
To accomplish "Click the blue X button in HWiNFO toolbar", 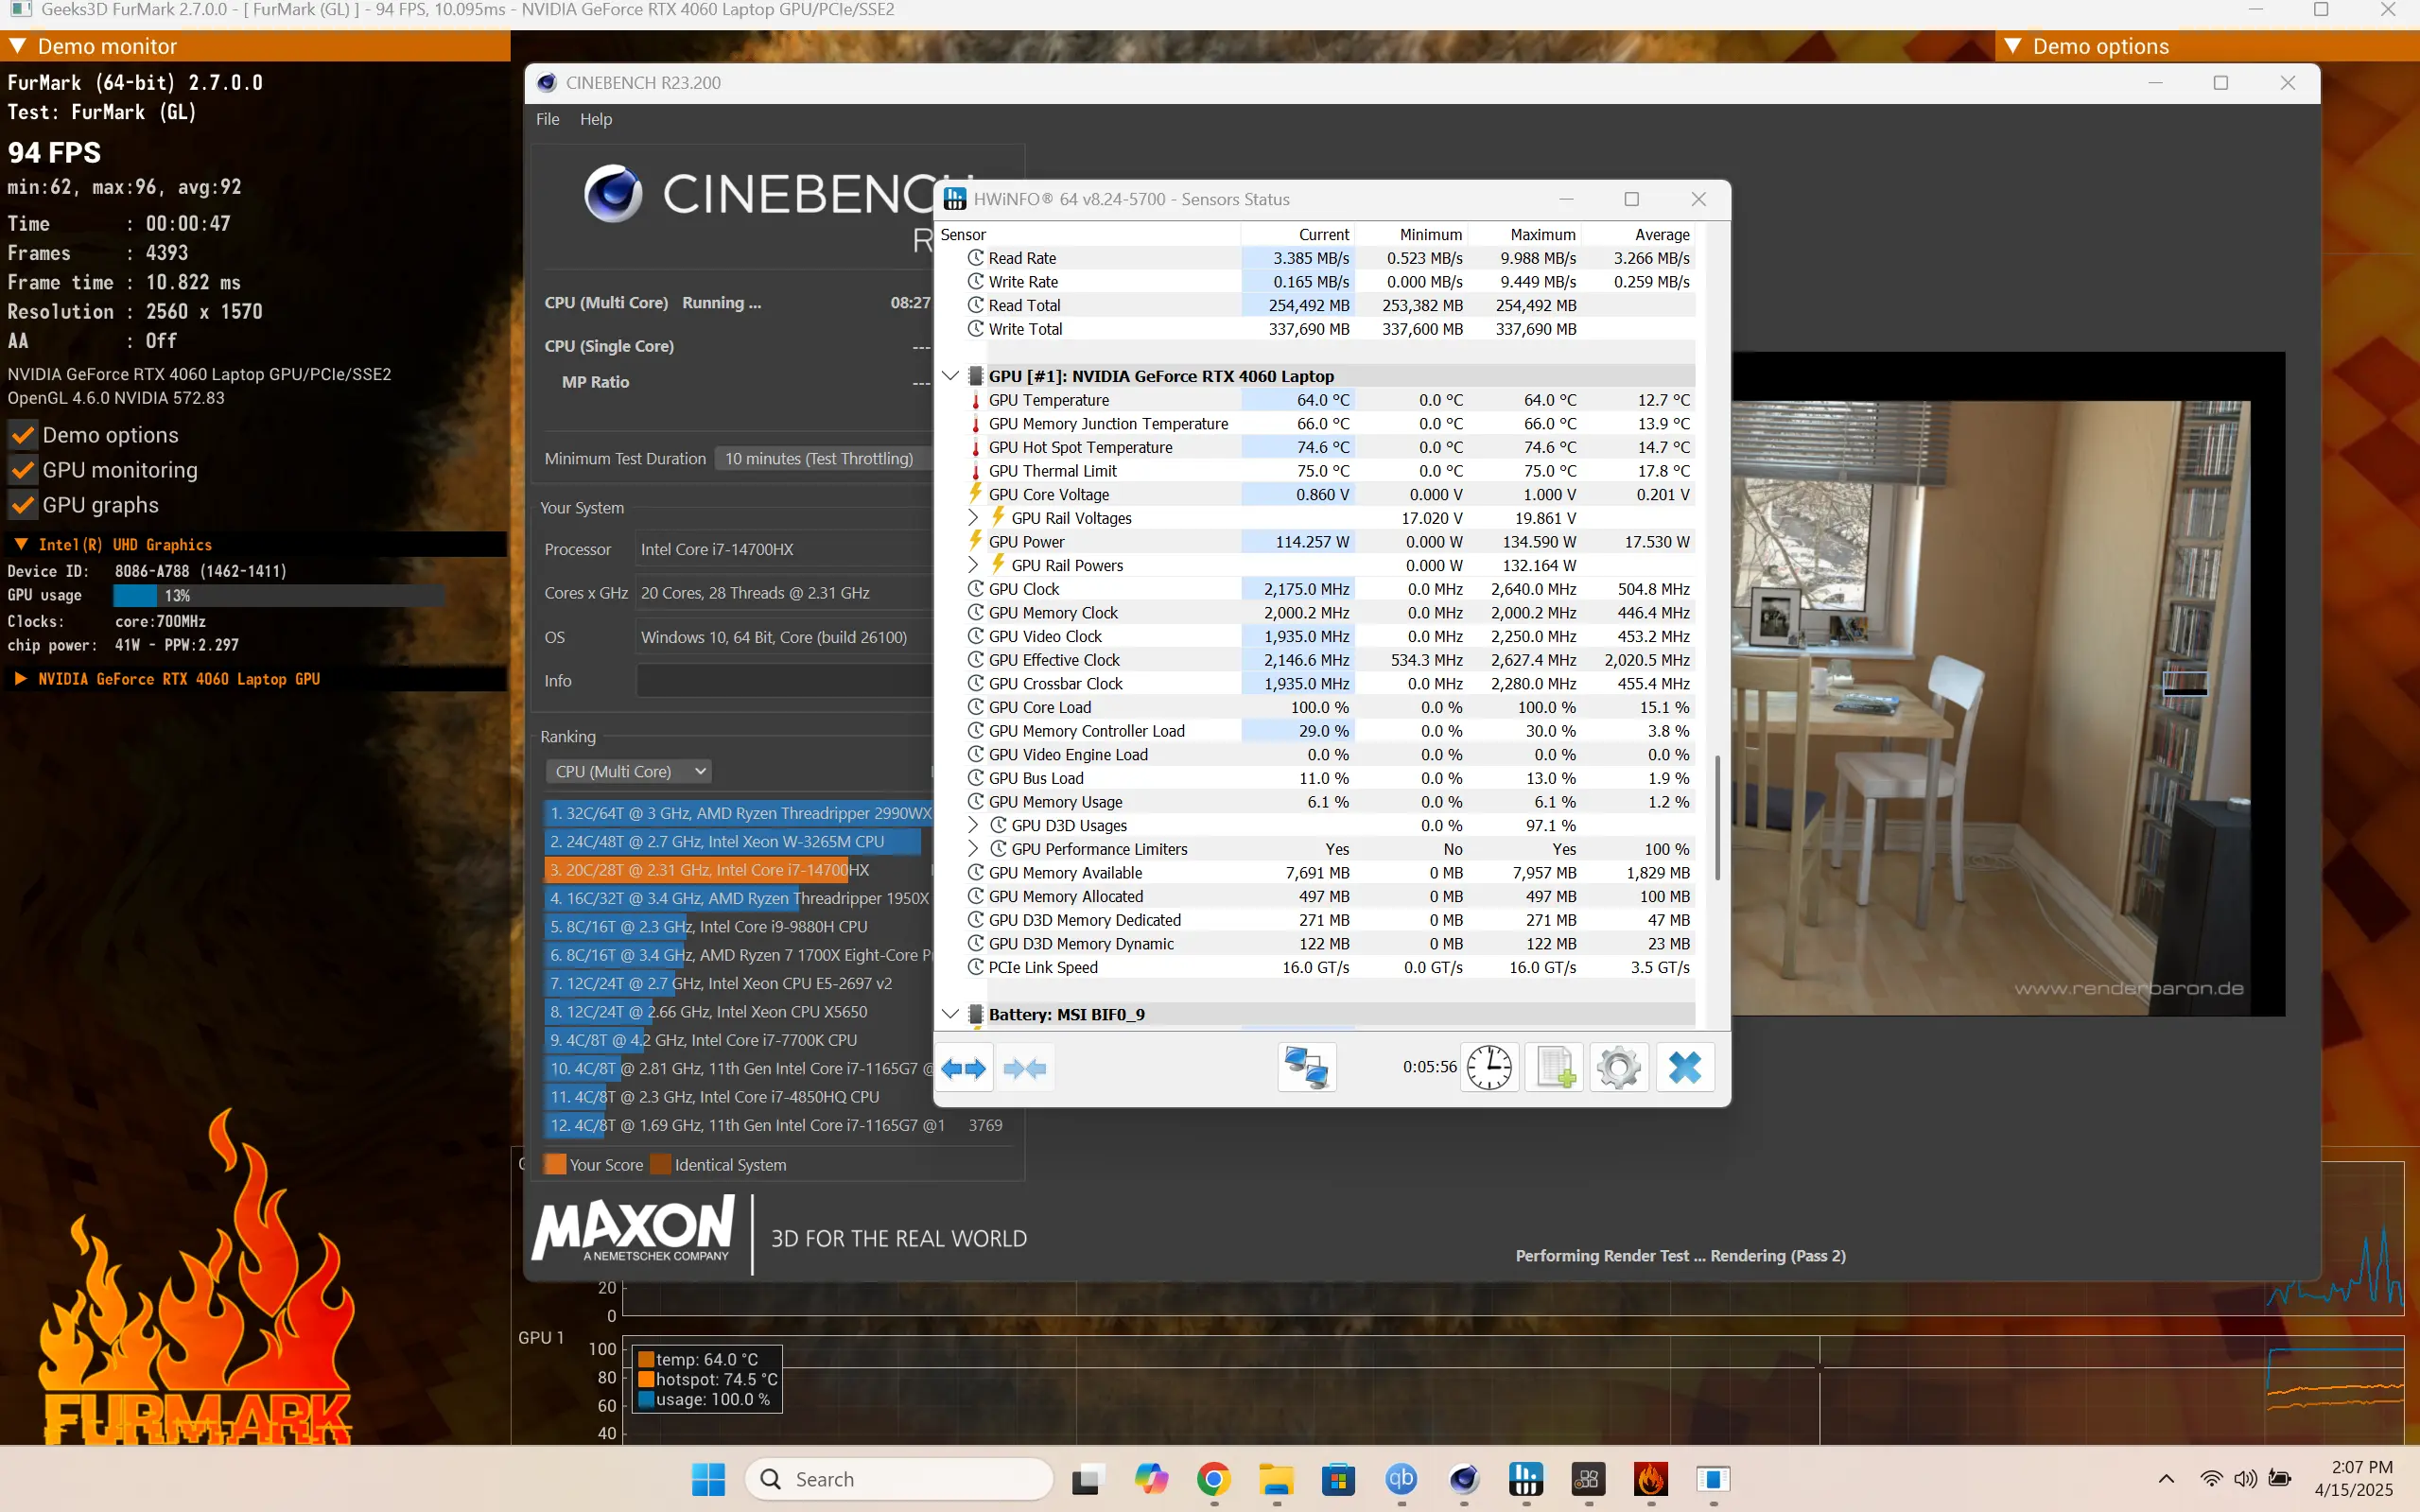I will (x=1685, y=1068).
